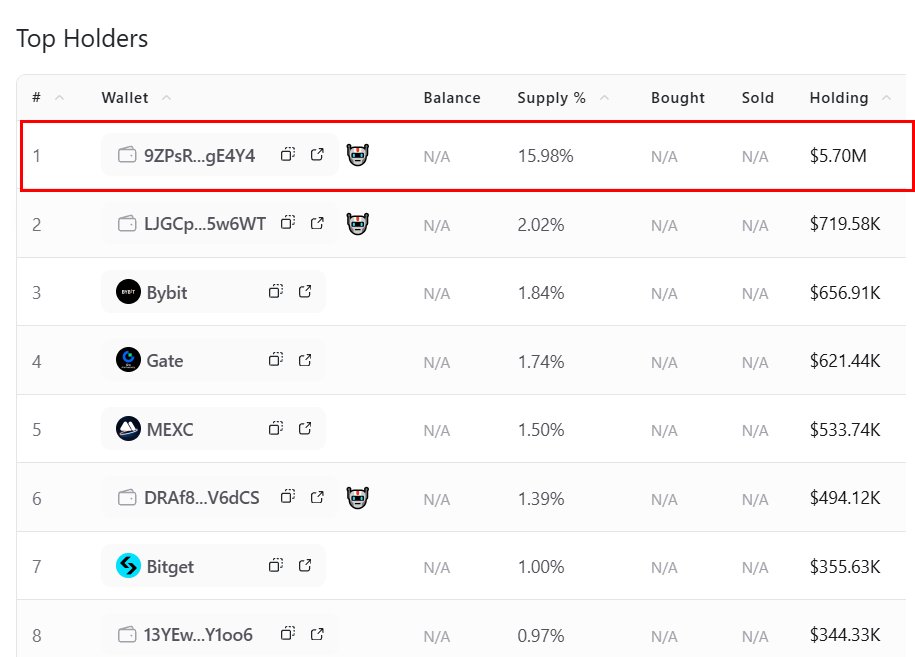Open external link for Bybit wallet
The width and height of the screenshot is (915, 657).
click(x=305, y=292)
